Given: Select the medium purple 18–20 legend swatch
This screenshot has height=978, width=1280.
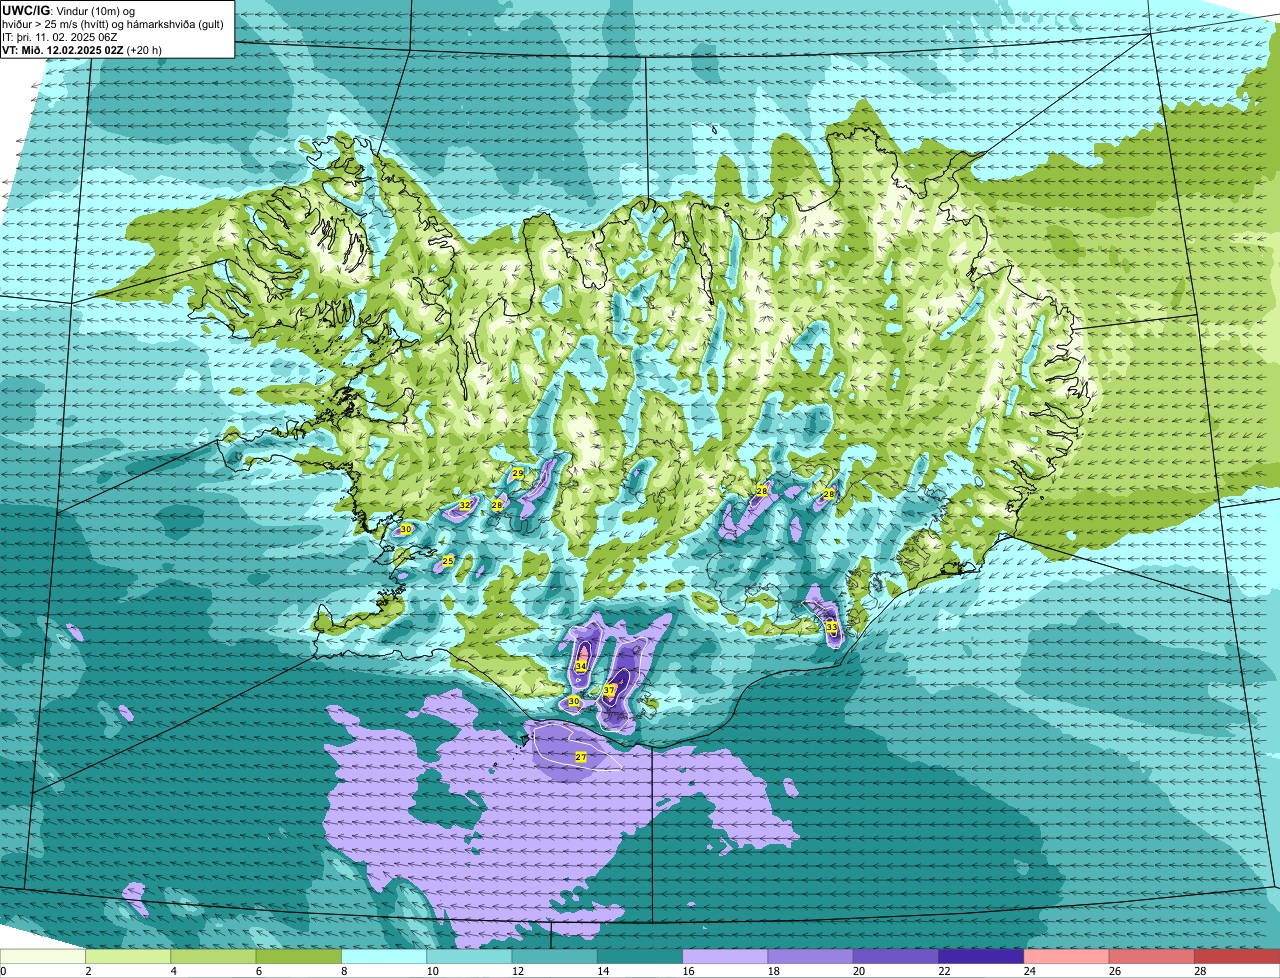Looking at the screenshot, I should (x=810, y=957).
